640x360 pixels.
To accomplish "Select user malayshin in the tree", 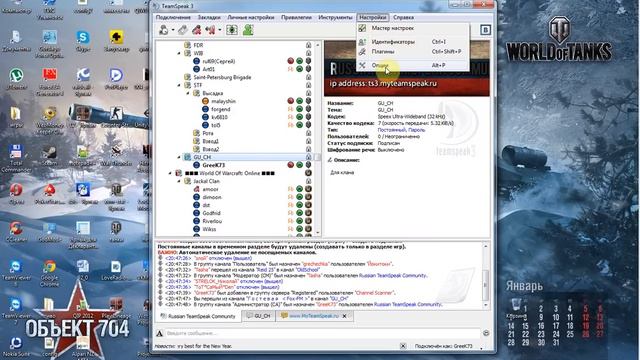I will click(223, 101).
